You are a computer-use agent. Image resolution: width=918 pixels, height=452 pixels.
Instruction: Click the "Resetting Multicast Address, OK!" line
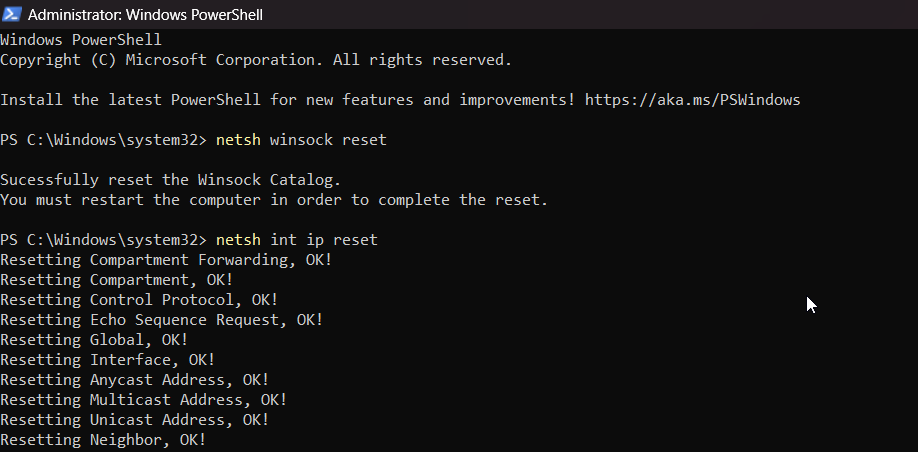pyautogui.click(x=143, y=400)
